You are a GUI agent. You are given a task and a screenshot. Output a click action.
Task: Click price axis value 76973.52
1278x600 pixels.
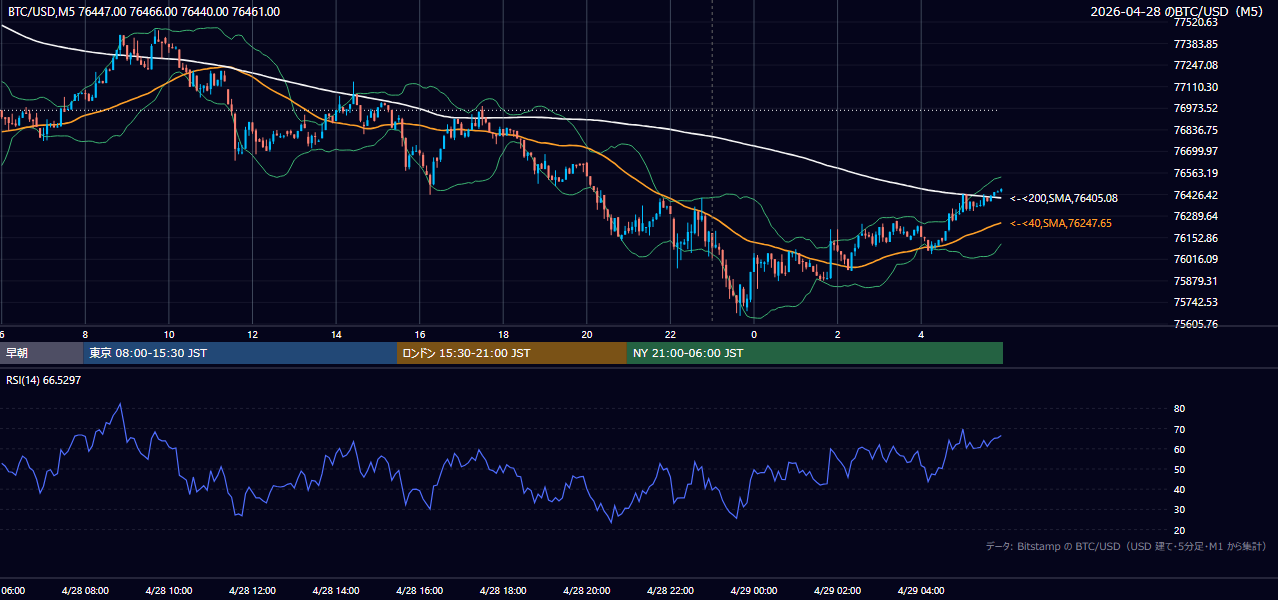[1196, 108]
